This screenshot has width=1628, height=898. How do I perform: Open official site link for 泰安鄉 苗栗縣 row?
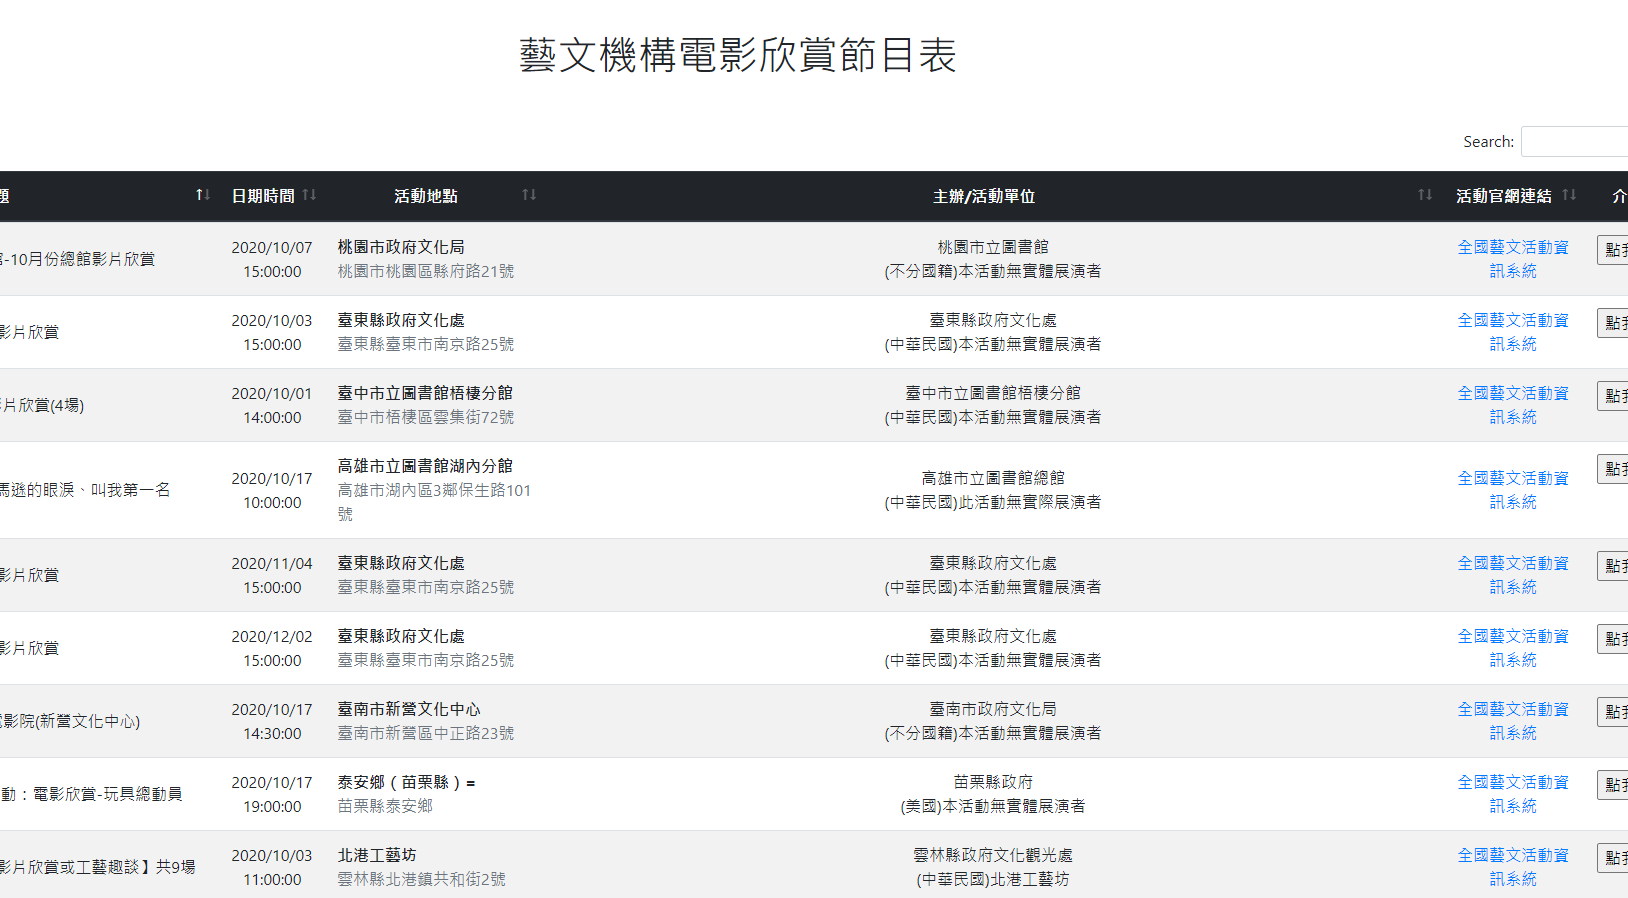tap(1512, 794)
